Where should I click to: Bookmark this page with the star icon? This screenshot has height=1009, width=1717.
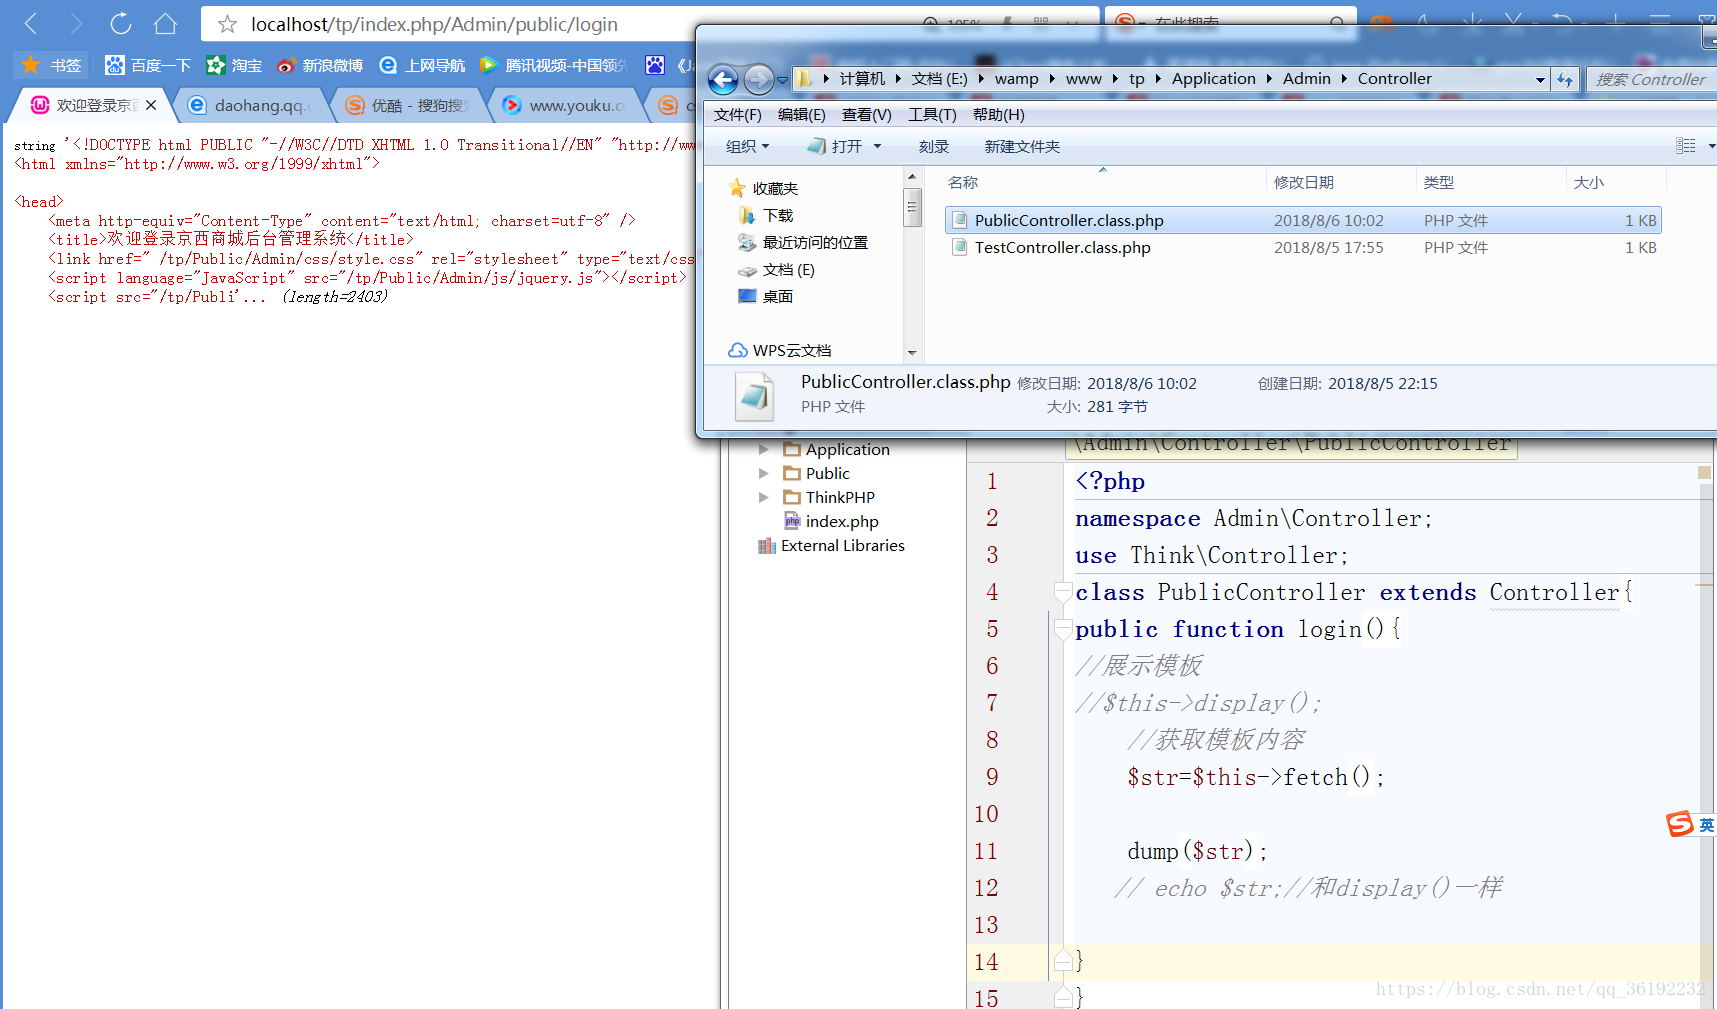[228, 24]
